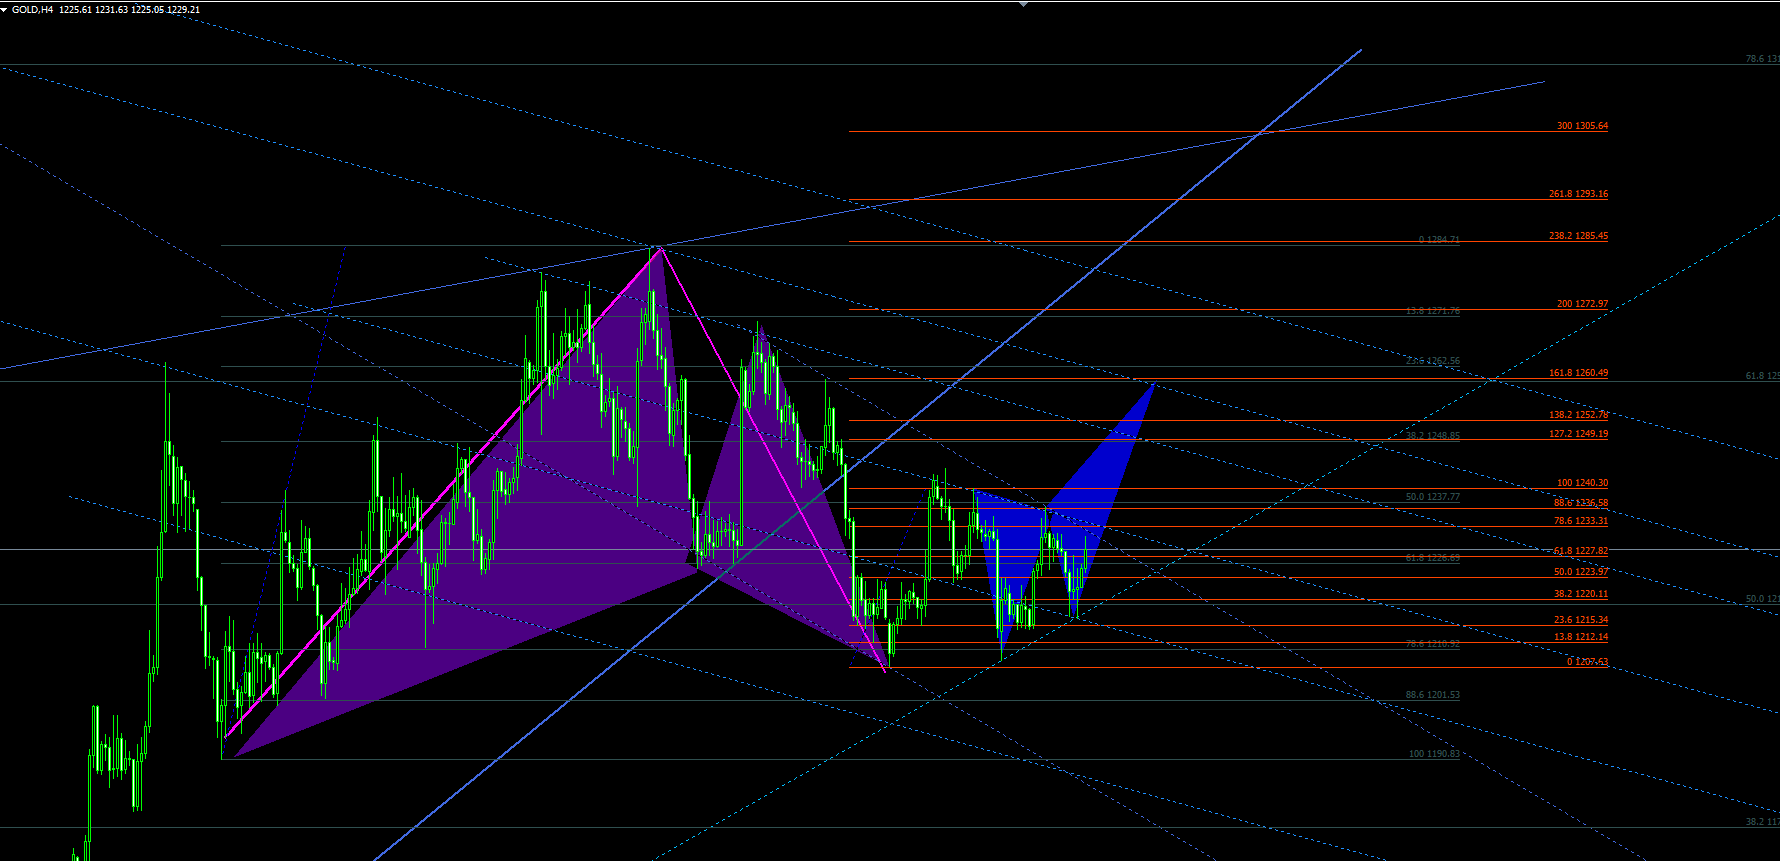Screen dimensions: 1780x861
Task: Select the 78.6 1233.31 Fibonacci level label
Action: tap(1581, 521)
